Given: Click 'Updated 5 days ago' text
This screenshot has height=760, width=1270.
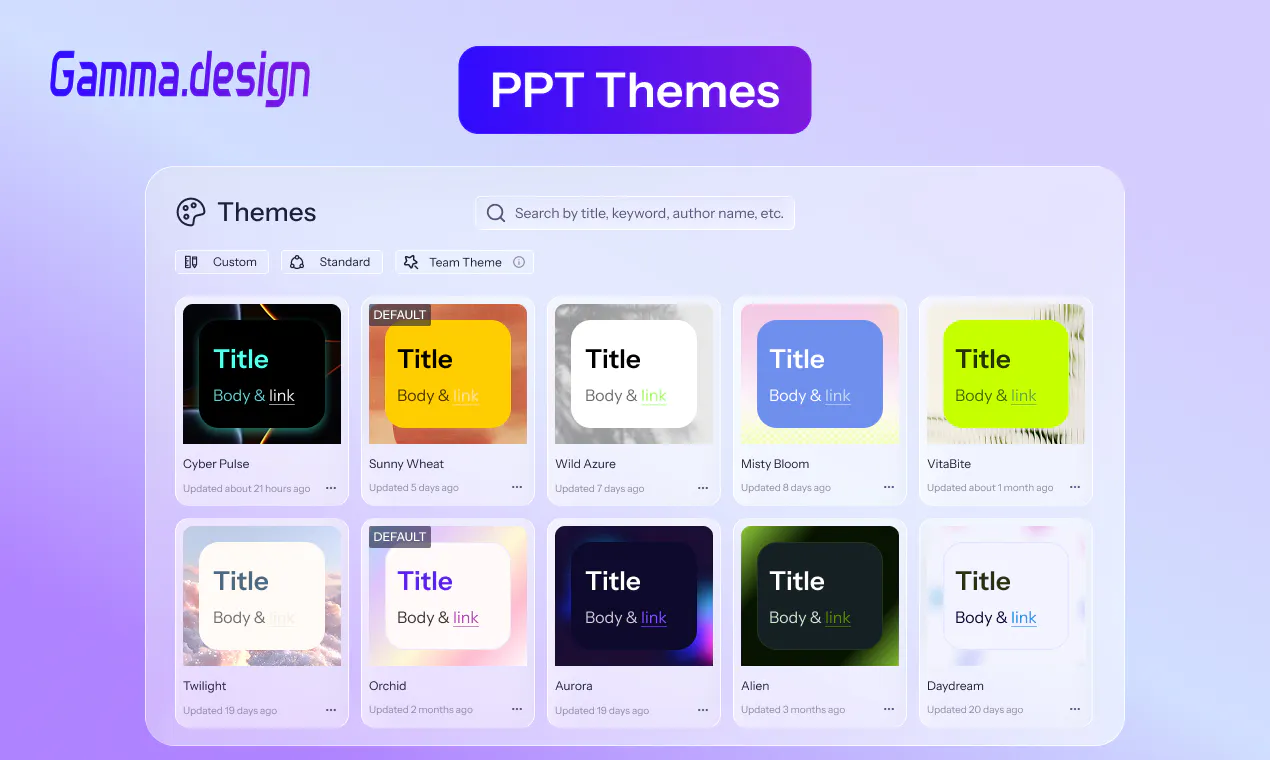Looking at the screenshot, I should point(414,488).
